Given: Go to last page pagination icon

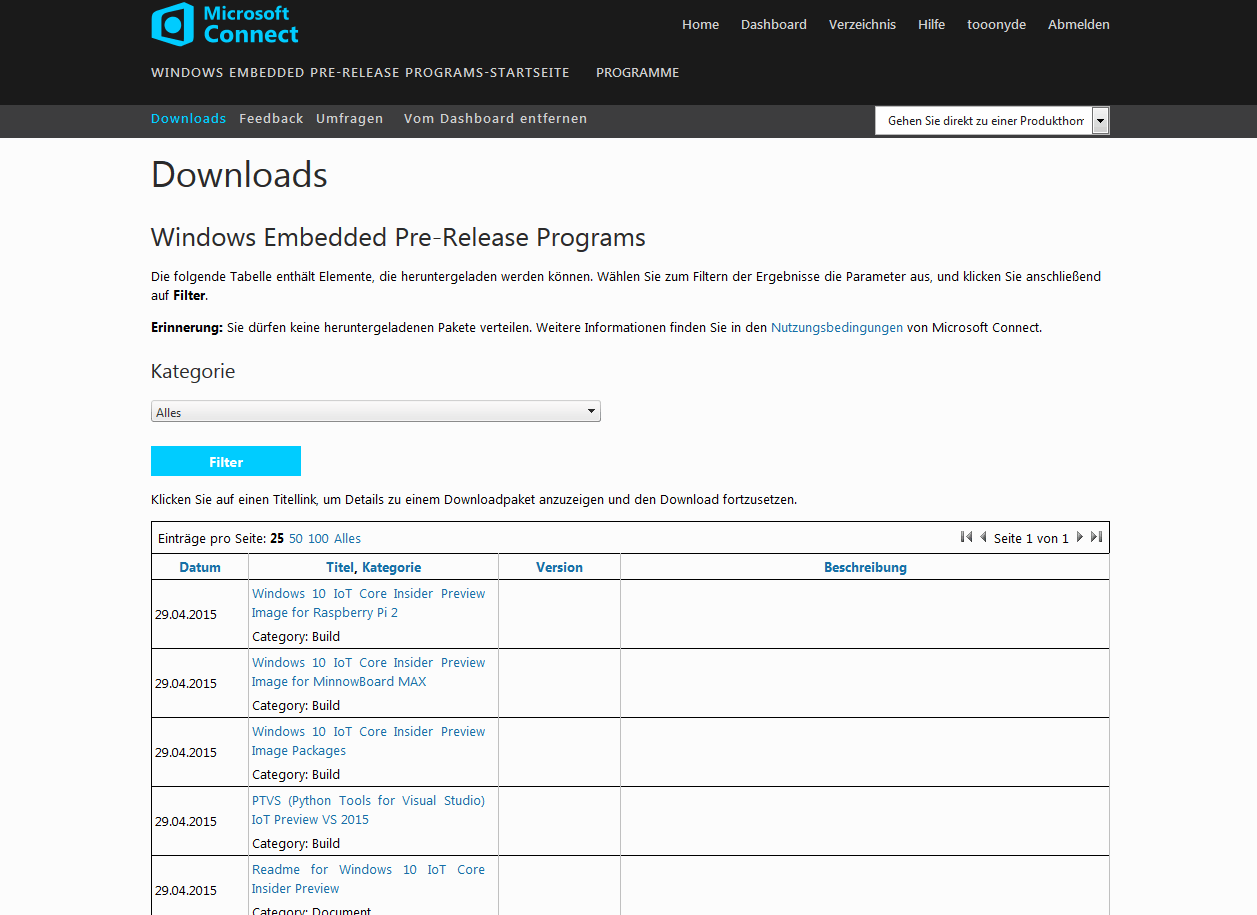Looking at the screenshot, I should click(x=1096, y=537).
